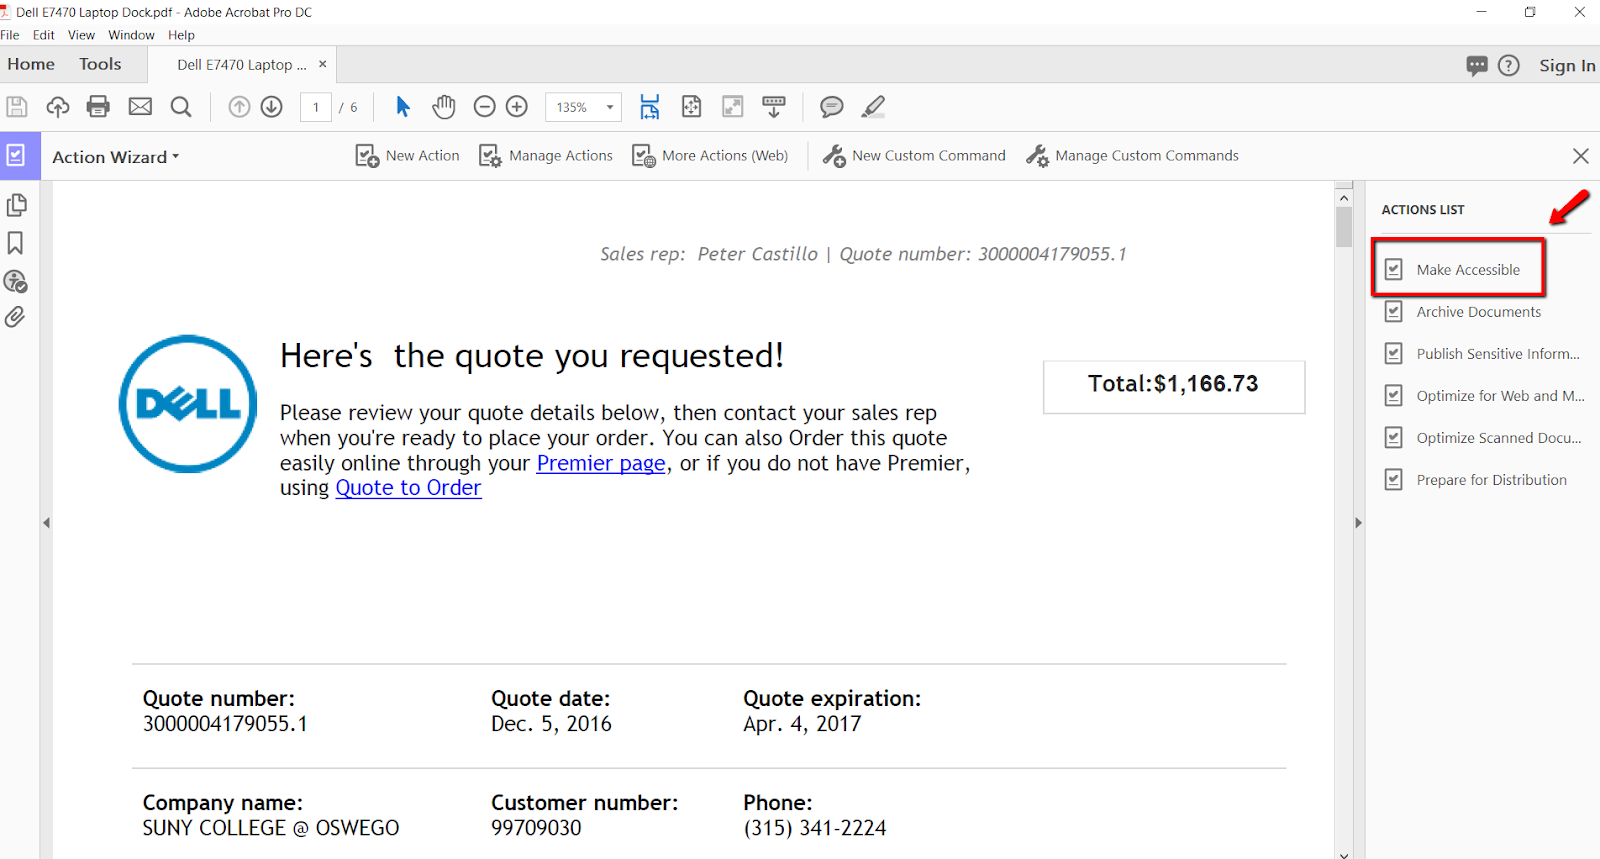Screen dimensions: 1600x859
Task: Choose Optimize Scanned Documents action
Action: pos(1484,438)
